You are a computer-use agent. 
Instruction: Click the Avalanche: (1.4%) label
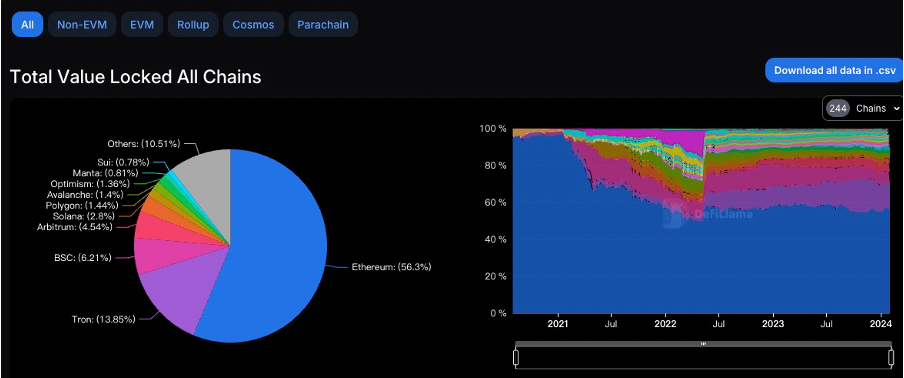click(x=85, y=194)
